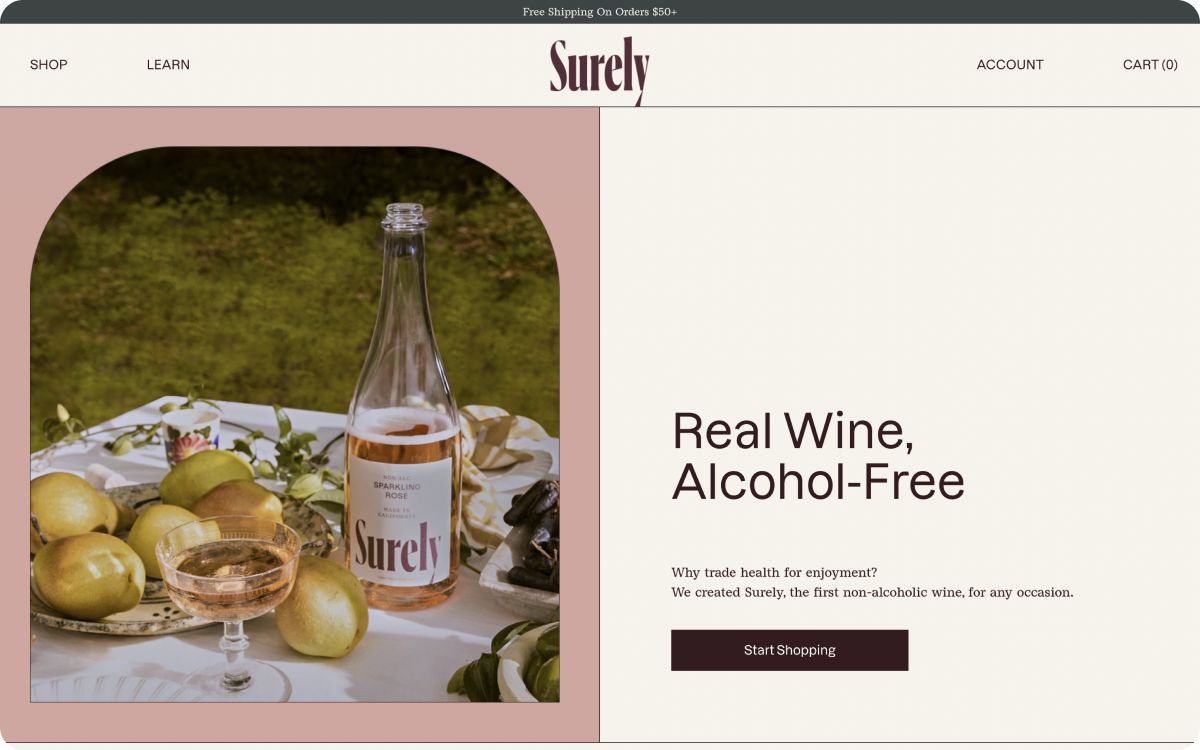Click the floral cup behind the pears
1200x750 pixels.
pyautogui.click(x=191, y=431)
